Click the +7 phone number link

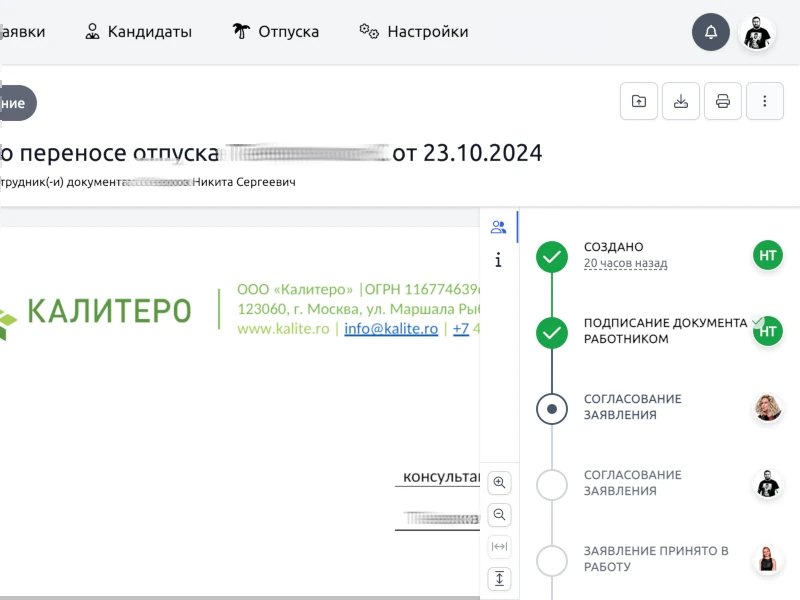(x=461, y=329)
